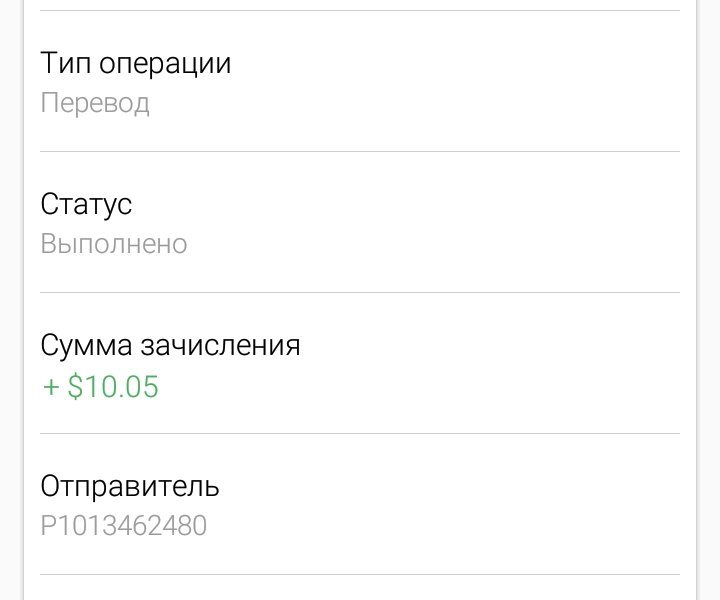Click the gray margin right of the card

click(709, 300)
